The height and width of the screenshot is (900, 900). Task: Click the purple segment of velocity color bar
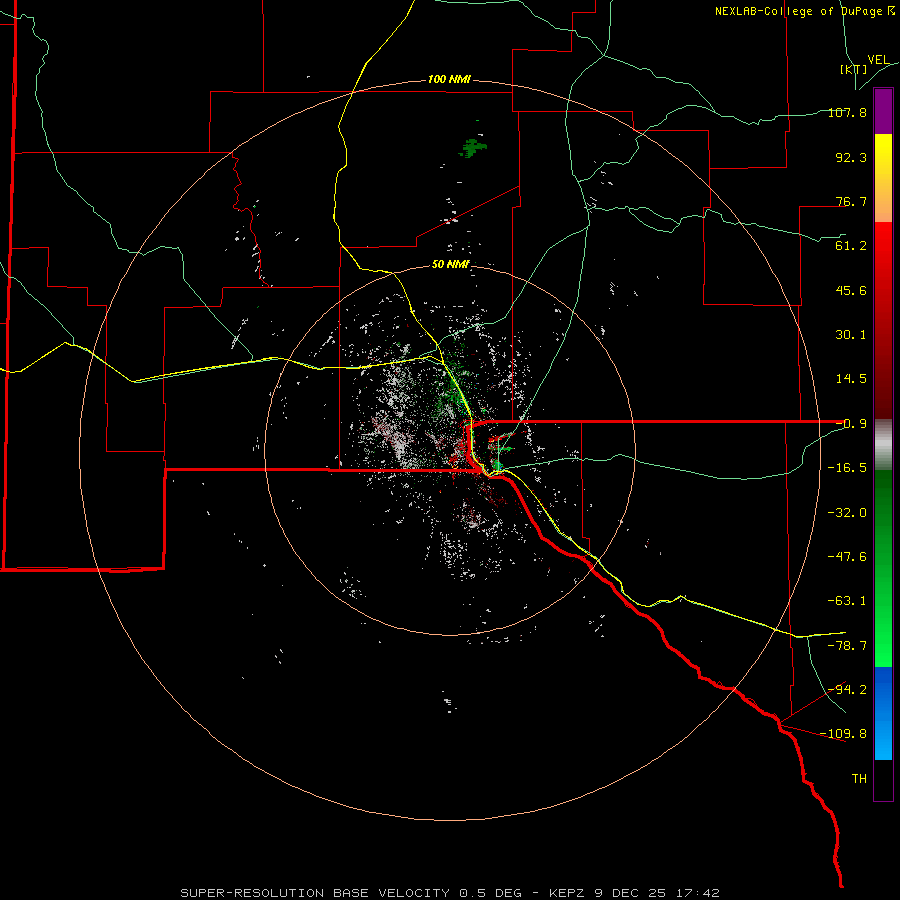coord(883,112)
